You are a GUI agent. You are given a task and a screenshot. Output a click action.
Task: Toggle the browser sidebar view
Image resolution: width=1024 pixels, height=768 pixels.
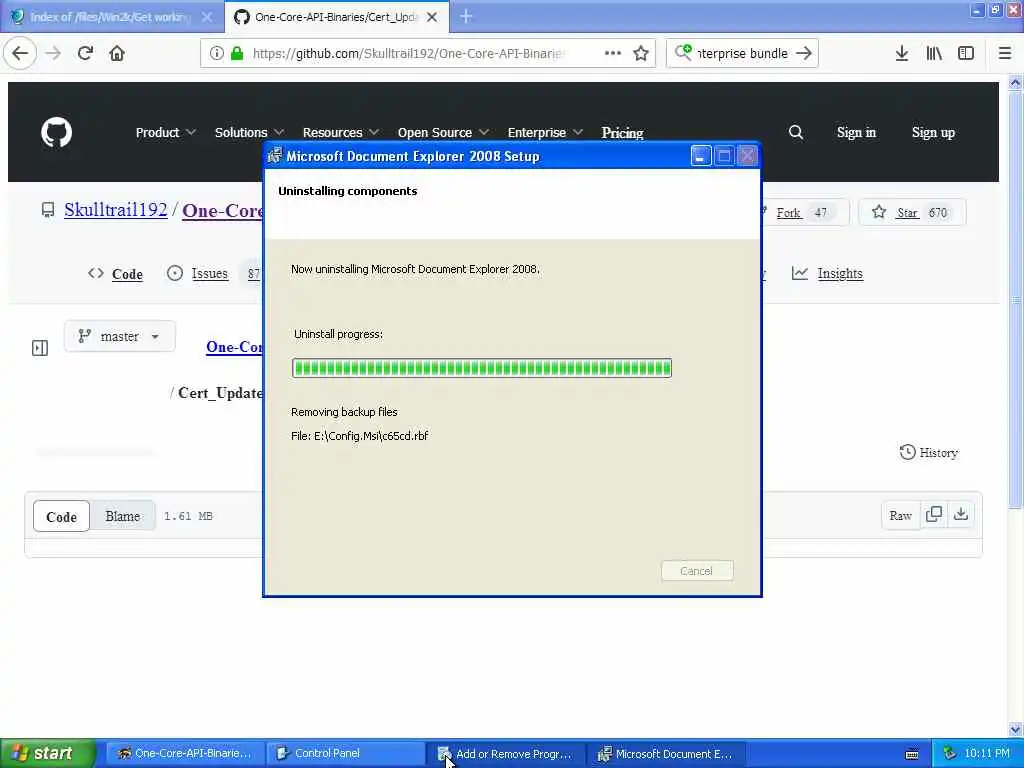pos(966,53)
